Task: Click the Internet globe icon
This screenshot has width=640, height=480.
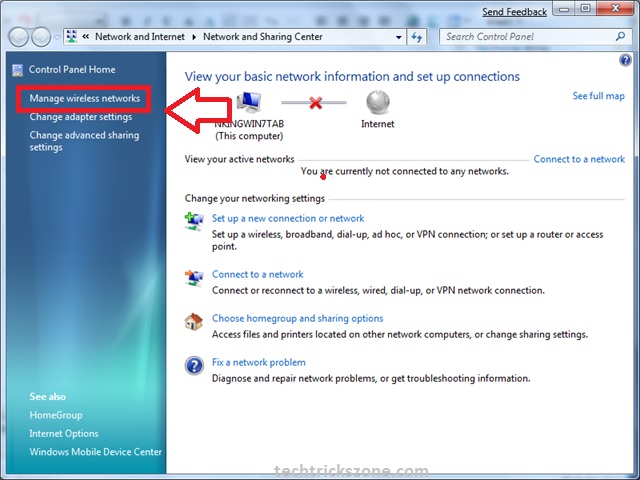Action: [x=377, y=102]
